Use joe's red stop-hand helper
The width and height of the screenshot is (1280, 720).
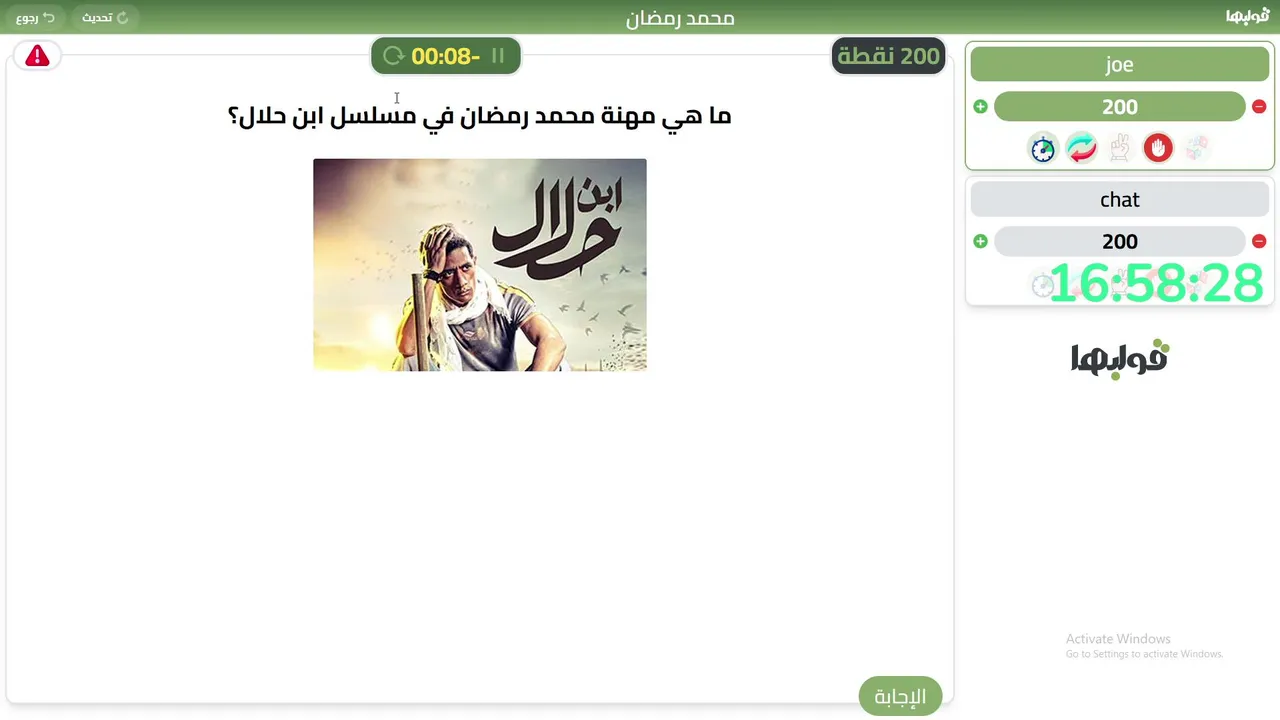[1158, 148]
